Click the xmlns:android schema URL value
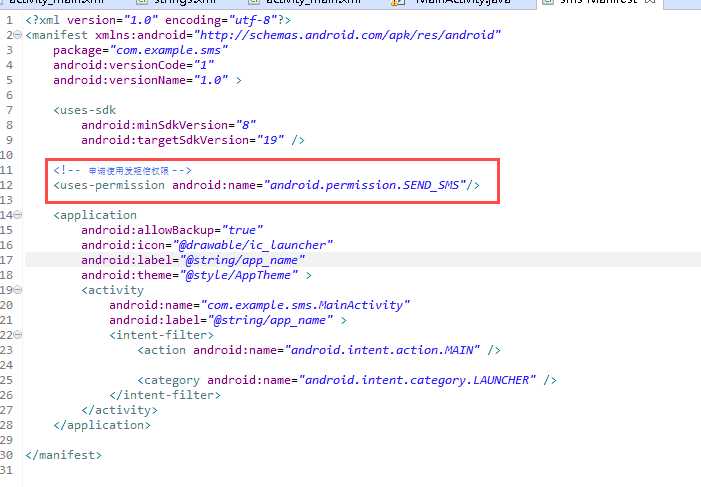 click(x=347, y=35)
